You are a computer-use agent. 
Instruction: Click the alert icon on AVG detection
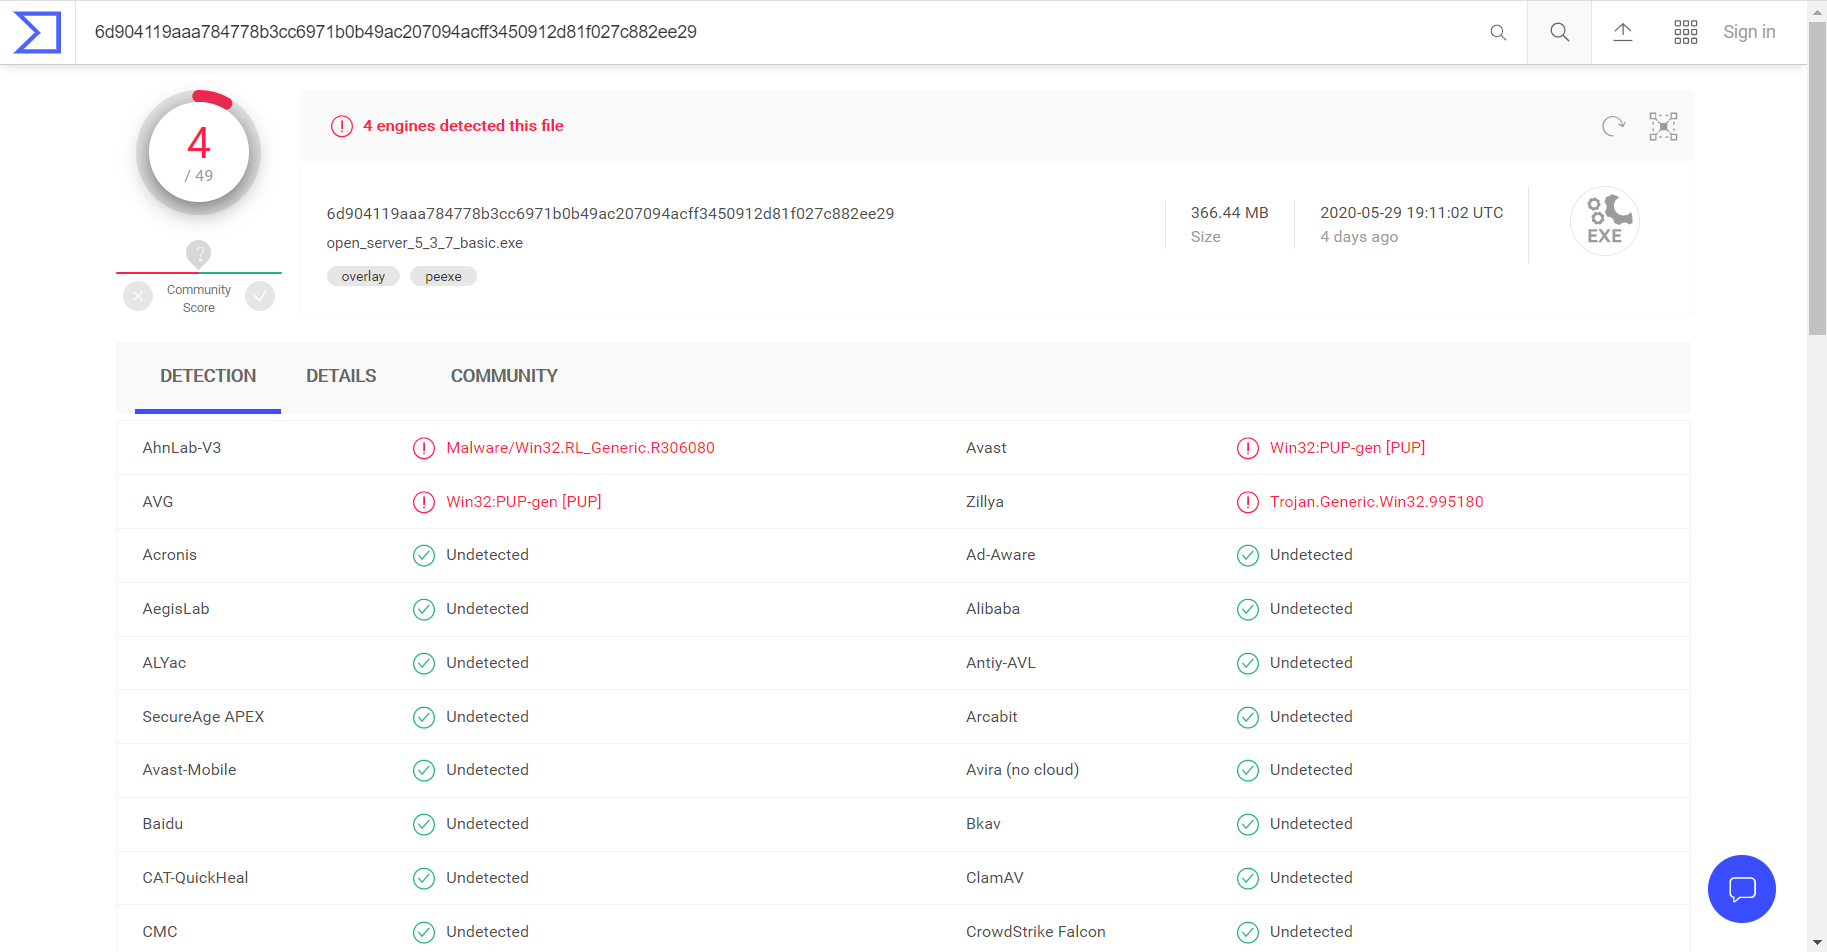(x=424, y=502)
